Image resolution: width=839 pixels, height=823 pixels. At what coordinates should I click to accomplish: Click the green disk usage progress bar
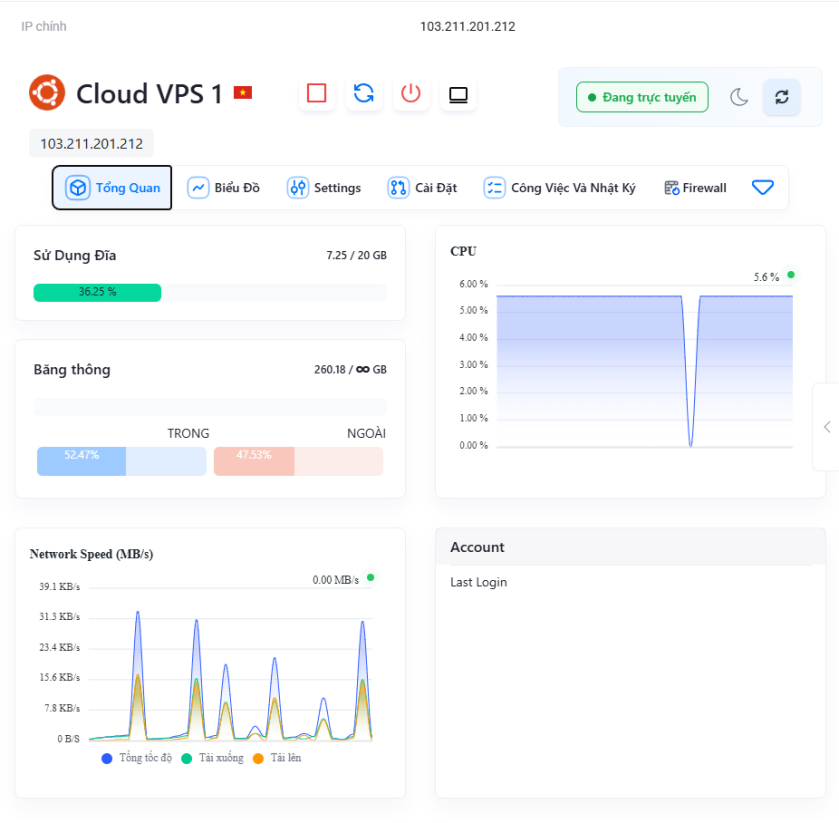point(97,292)
